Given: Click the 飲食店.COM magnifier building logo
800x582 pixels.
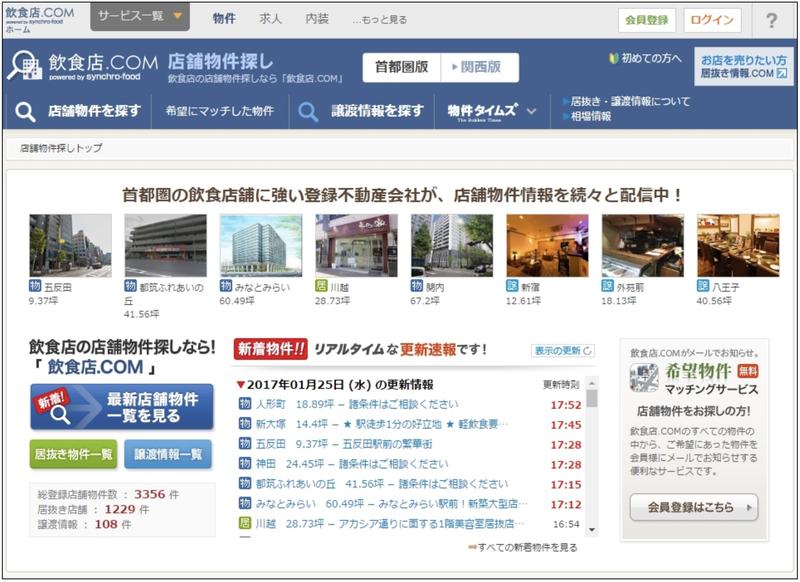Looking at the screenshot, I should click(x=24, y=65).
